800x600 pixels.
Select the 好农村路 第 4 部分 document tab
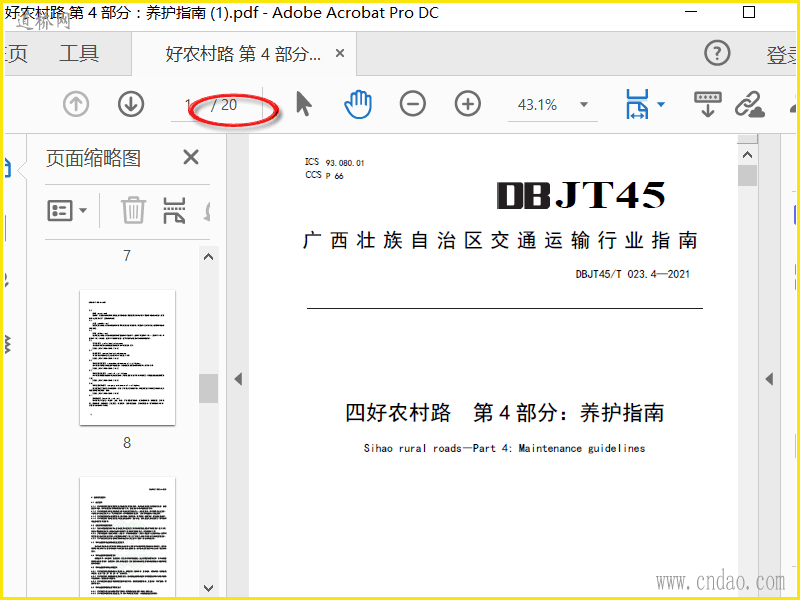(243, 54)
